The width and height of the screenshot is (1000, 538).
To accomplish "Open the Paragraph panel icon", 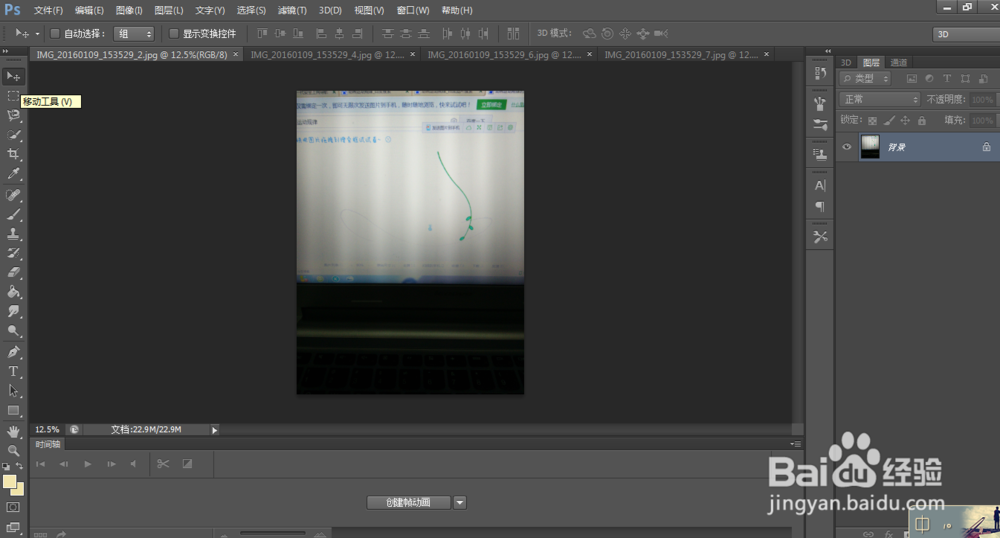I will pyautogui.click(x=820, y=207).
